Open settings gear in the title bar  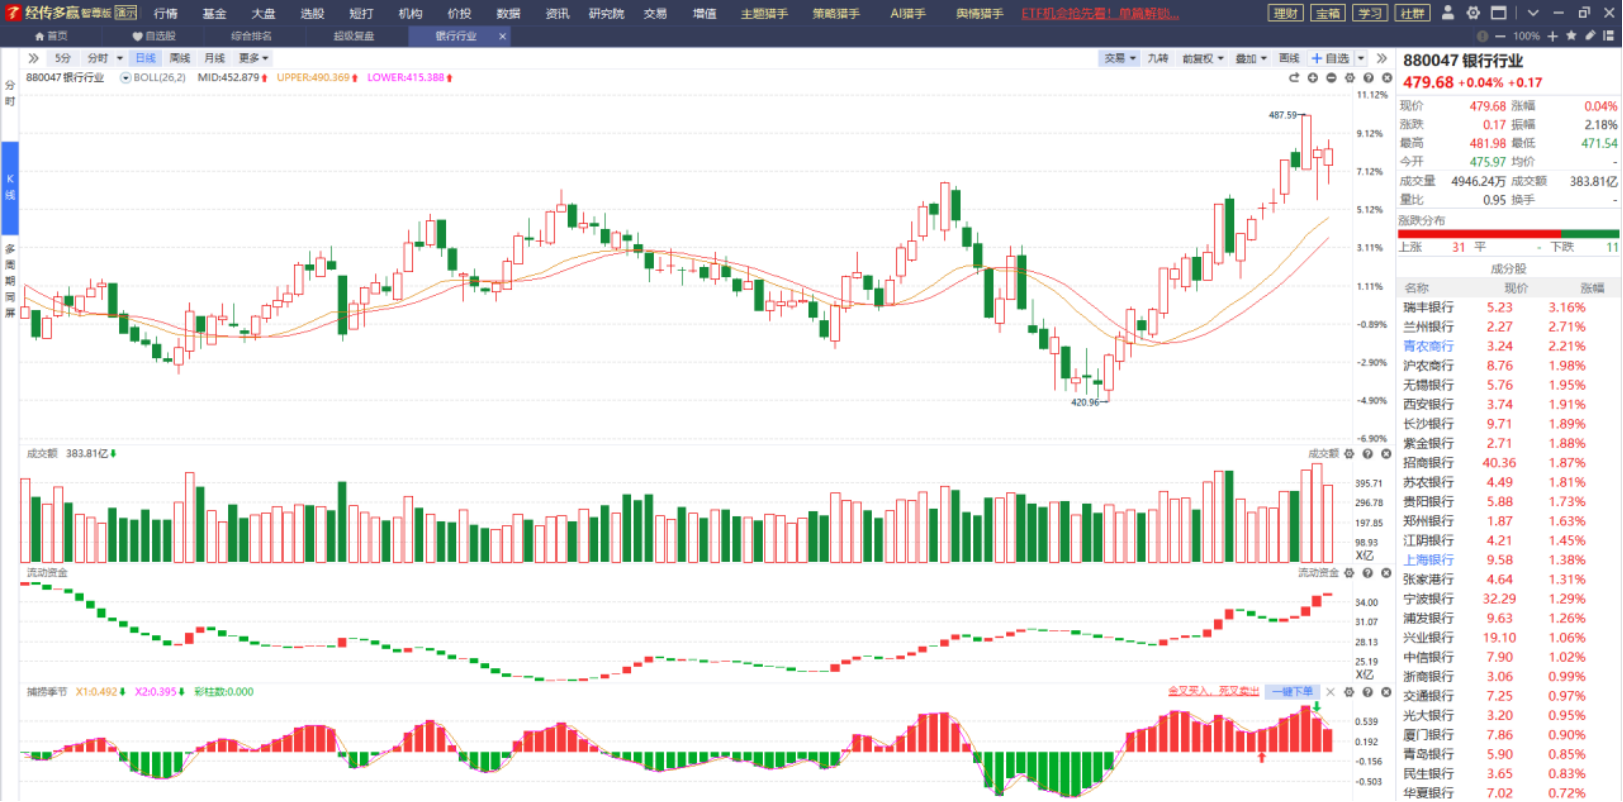tap(1473, 13)
